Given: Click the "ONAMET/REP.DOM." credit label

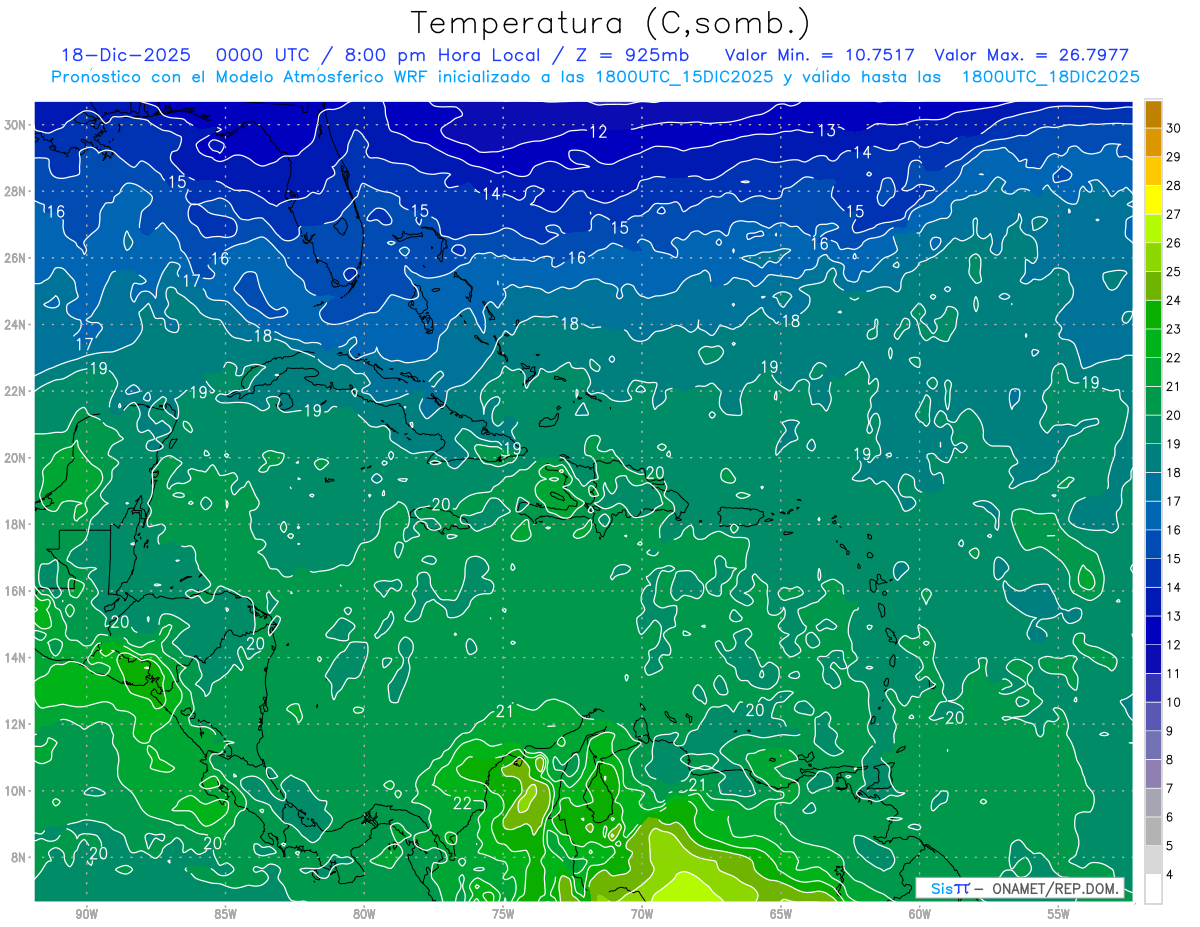Looking at the screenshot, I should [1055, 888].
